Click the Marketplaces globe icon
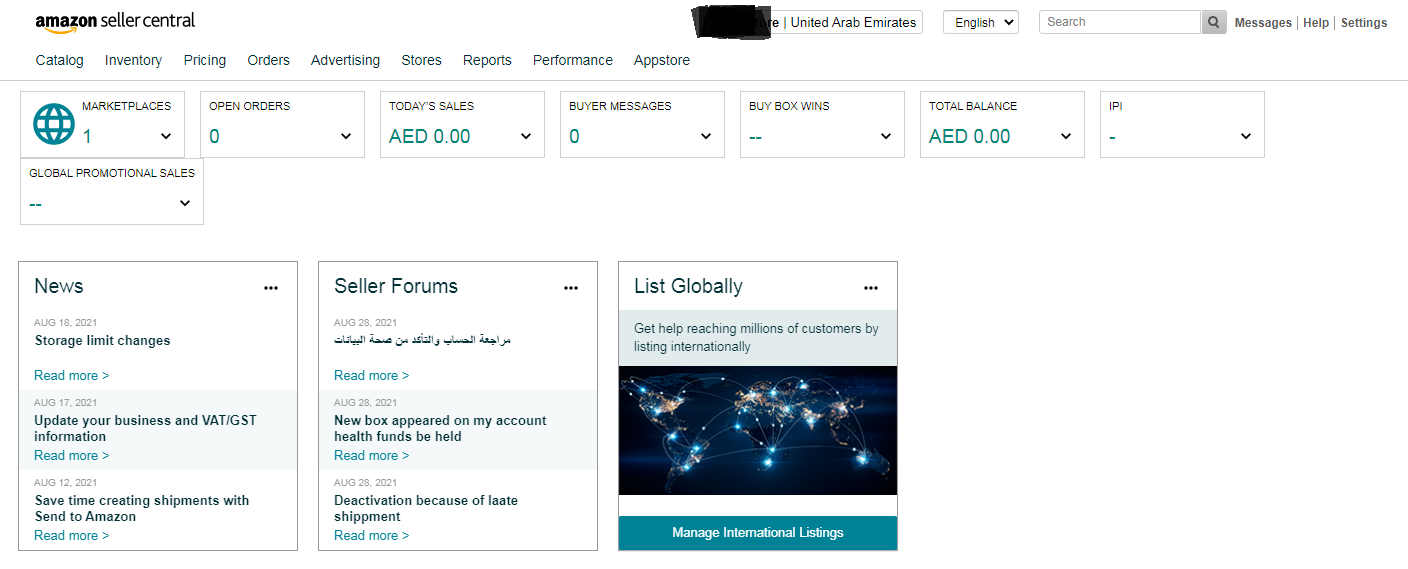Viewport: 1408px width, 569px height. click(x=54, y=124)
